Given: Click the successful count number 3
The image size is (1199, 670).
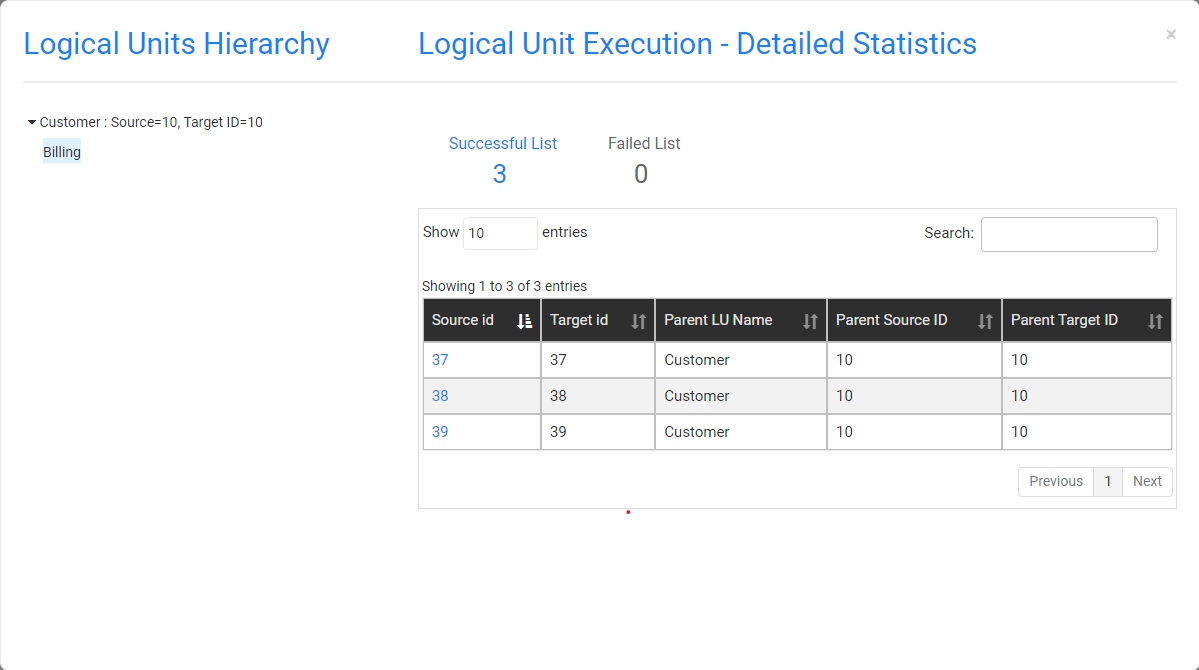Looking at the screenshot, I should tap(499, 175).
